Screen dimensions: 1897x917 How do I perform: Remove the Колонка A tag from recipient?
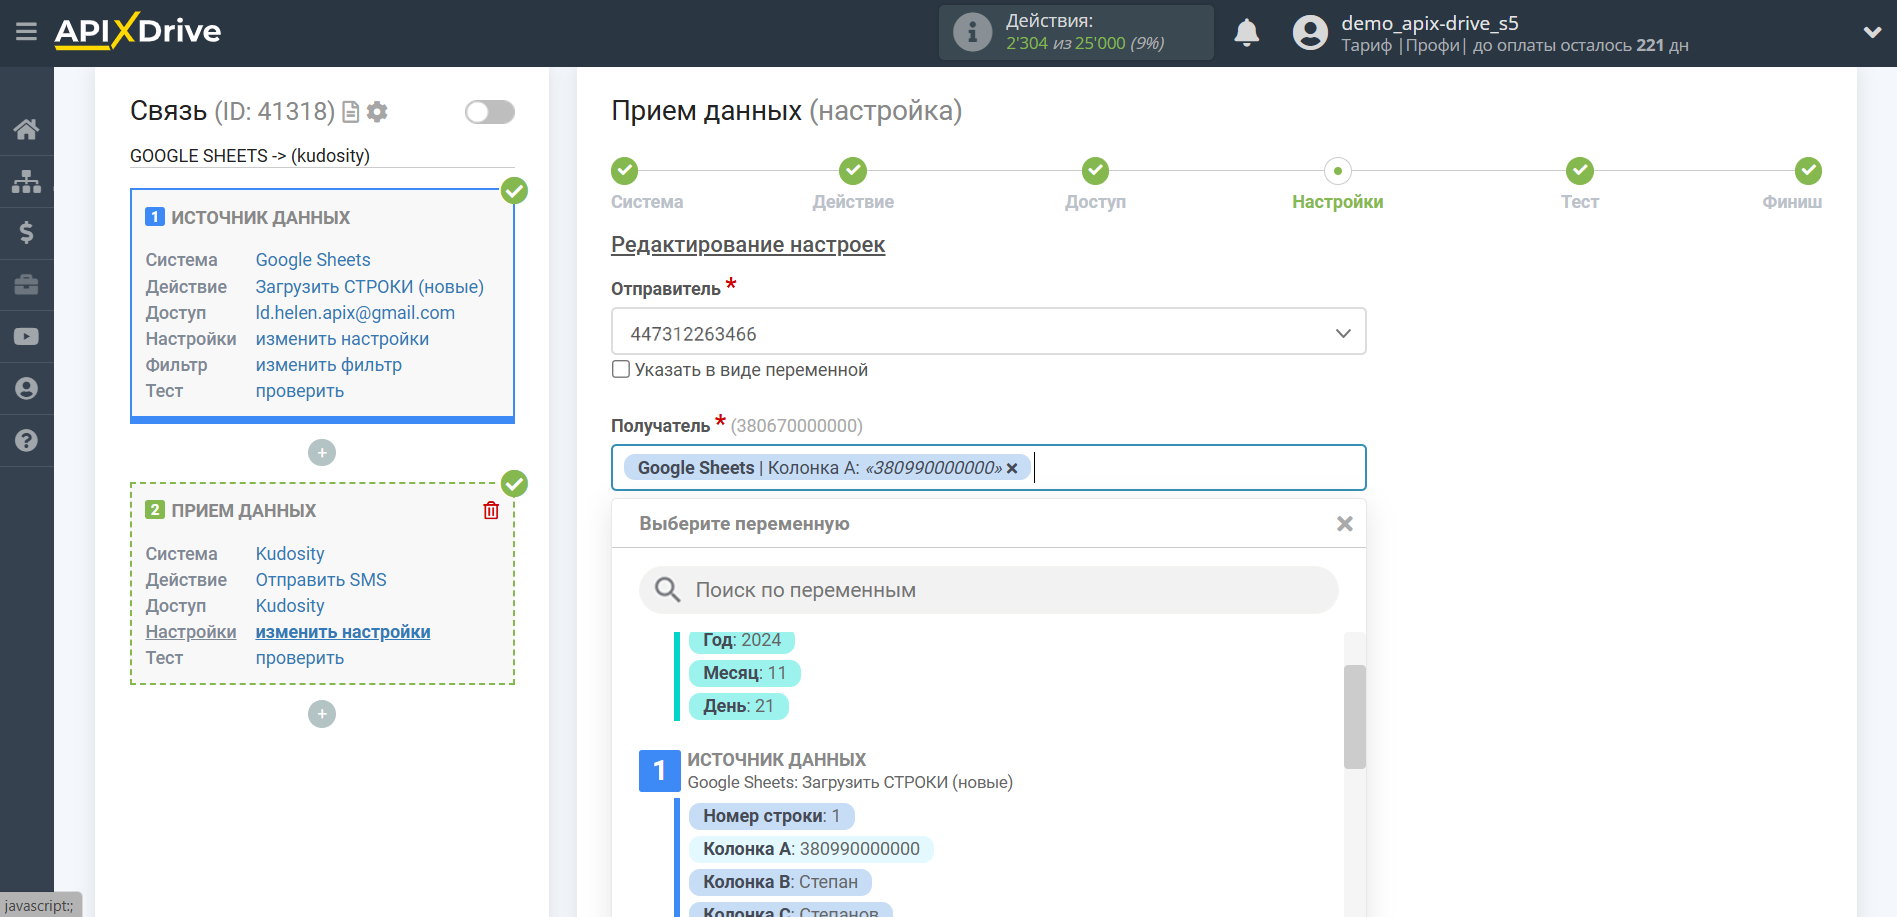1012,468
